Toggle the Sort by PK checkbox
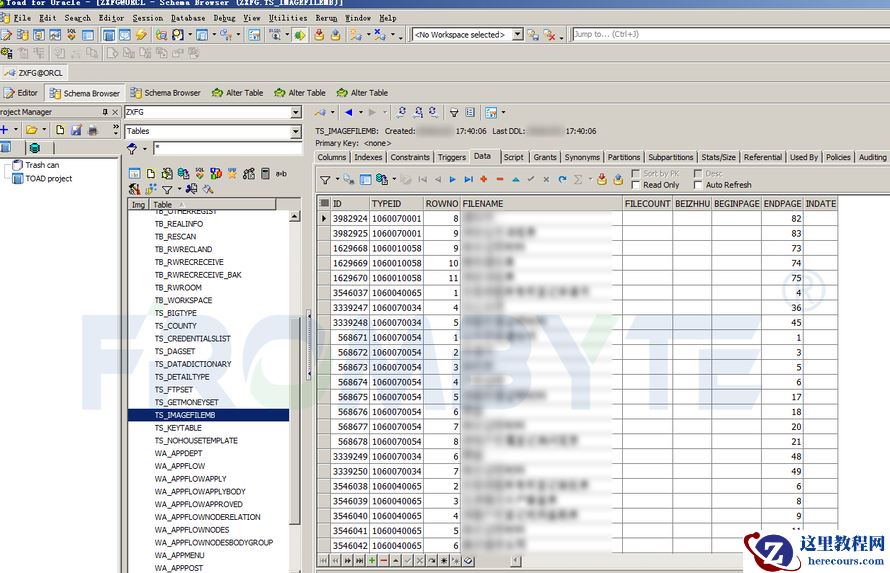The width and height of the screenshot is (890, 573). pyautogui.click(x=636, y=173)
